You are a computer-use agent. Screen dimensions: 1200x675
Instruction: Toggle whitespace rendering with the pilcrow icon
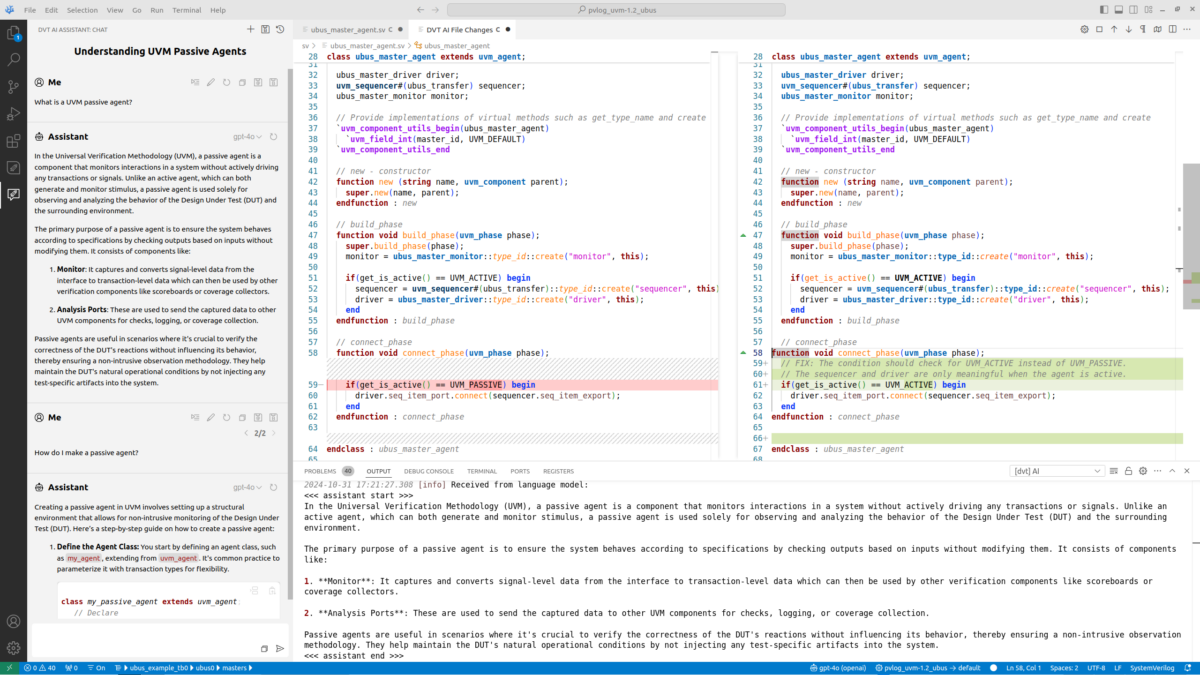pyautogui.click(x=1143, y=29)
